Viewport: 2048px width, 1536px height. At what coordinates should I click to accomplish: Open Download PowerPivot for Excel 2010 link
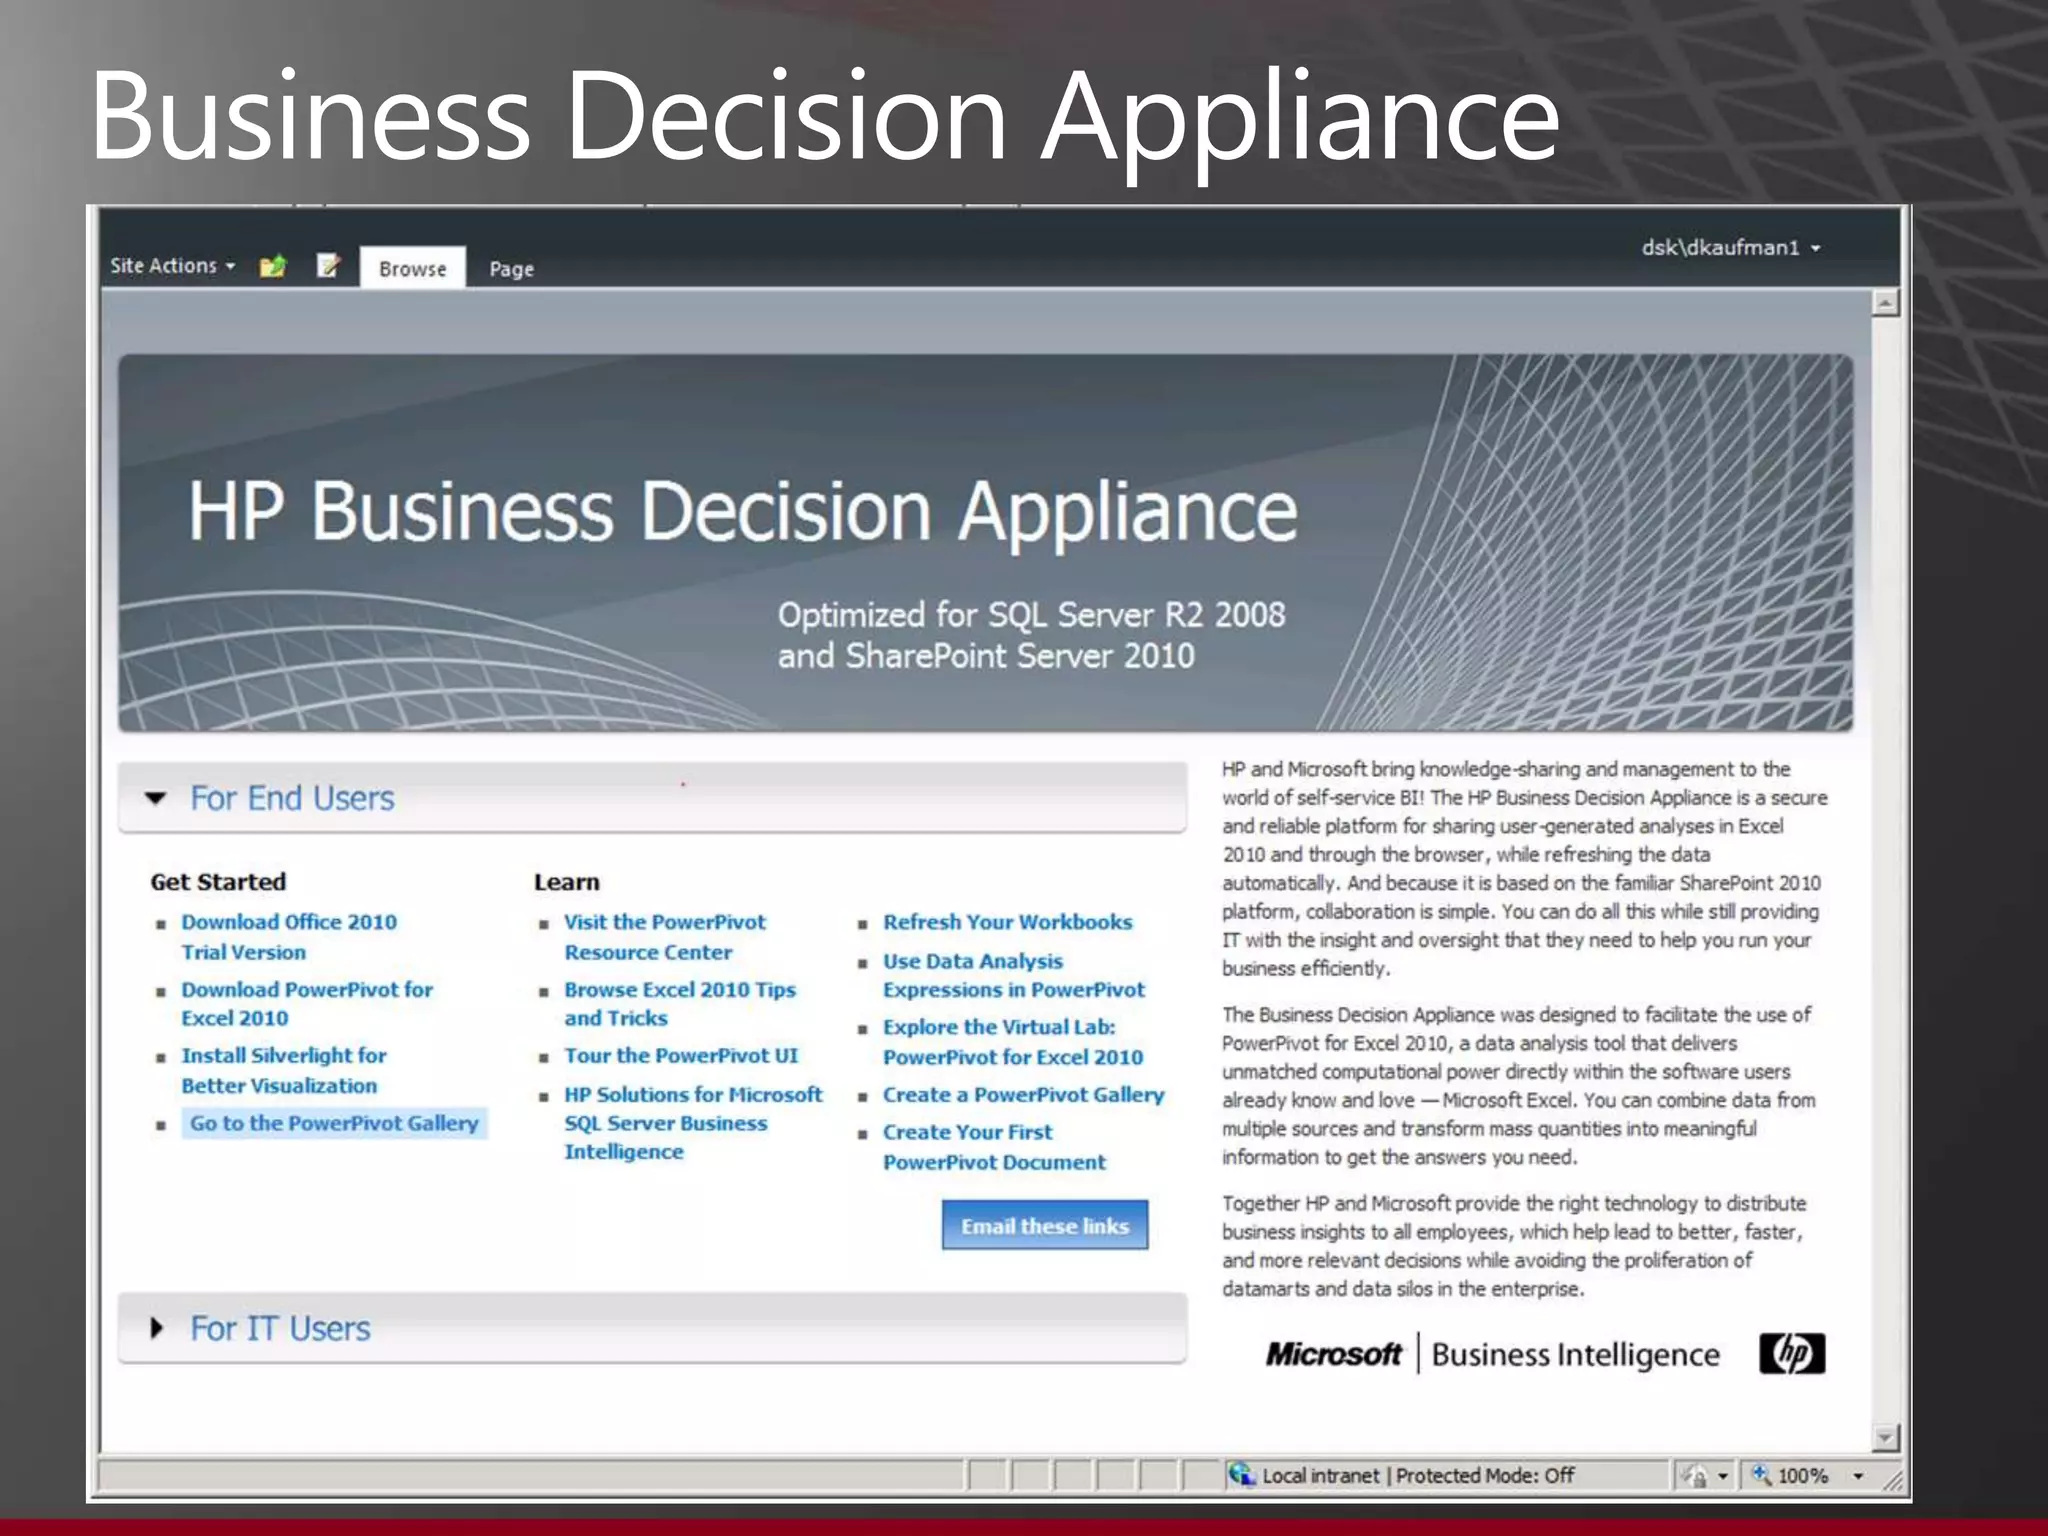pos(307,1003)
